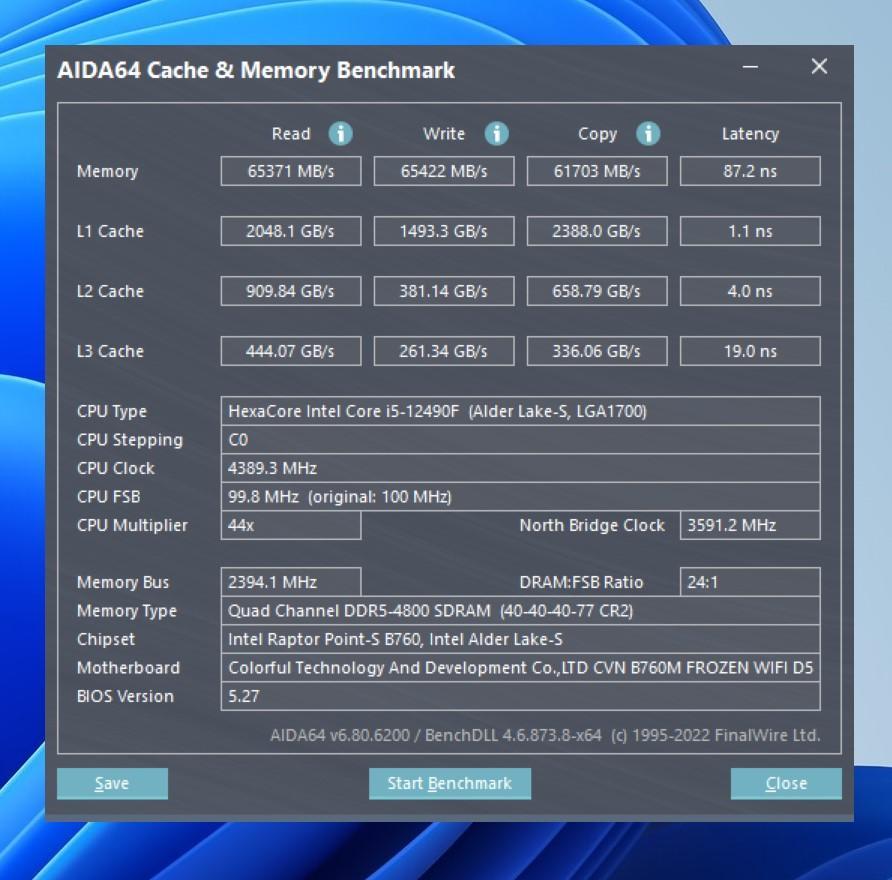Screen dimensions: 892x880
Task: Click DRAM:FSB Ratio value 24:1
Action: coord(750,582)
